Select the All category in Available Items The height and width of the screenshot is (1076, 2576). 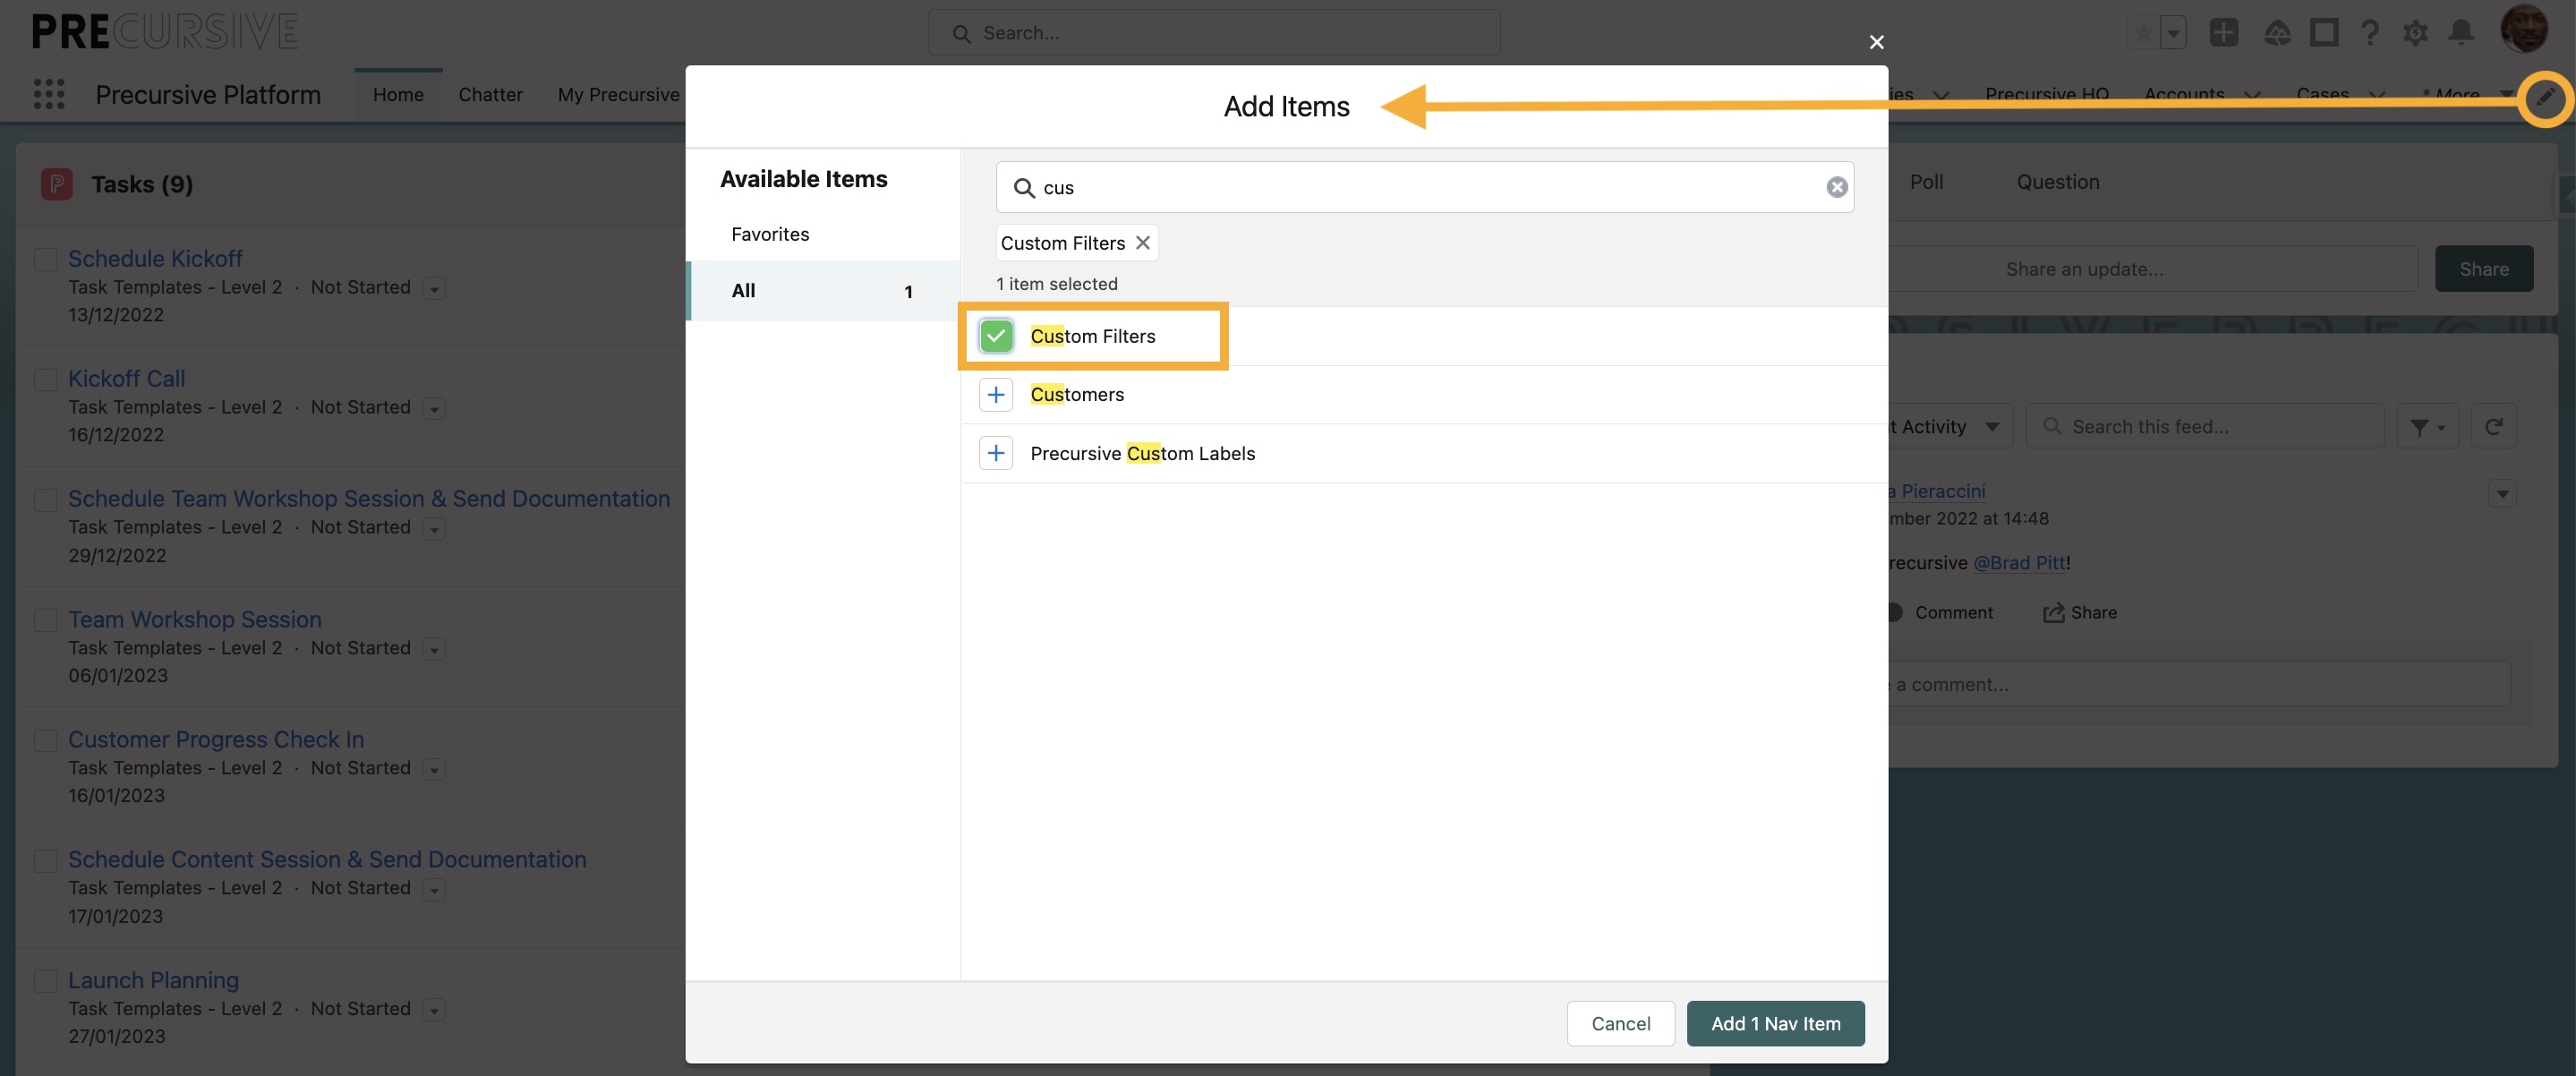tap(743, 291)
